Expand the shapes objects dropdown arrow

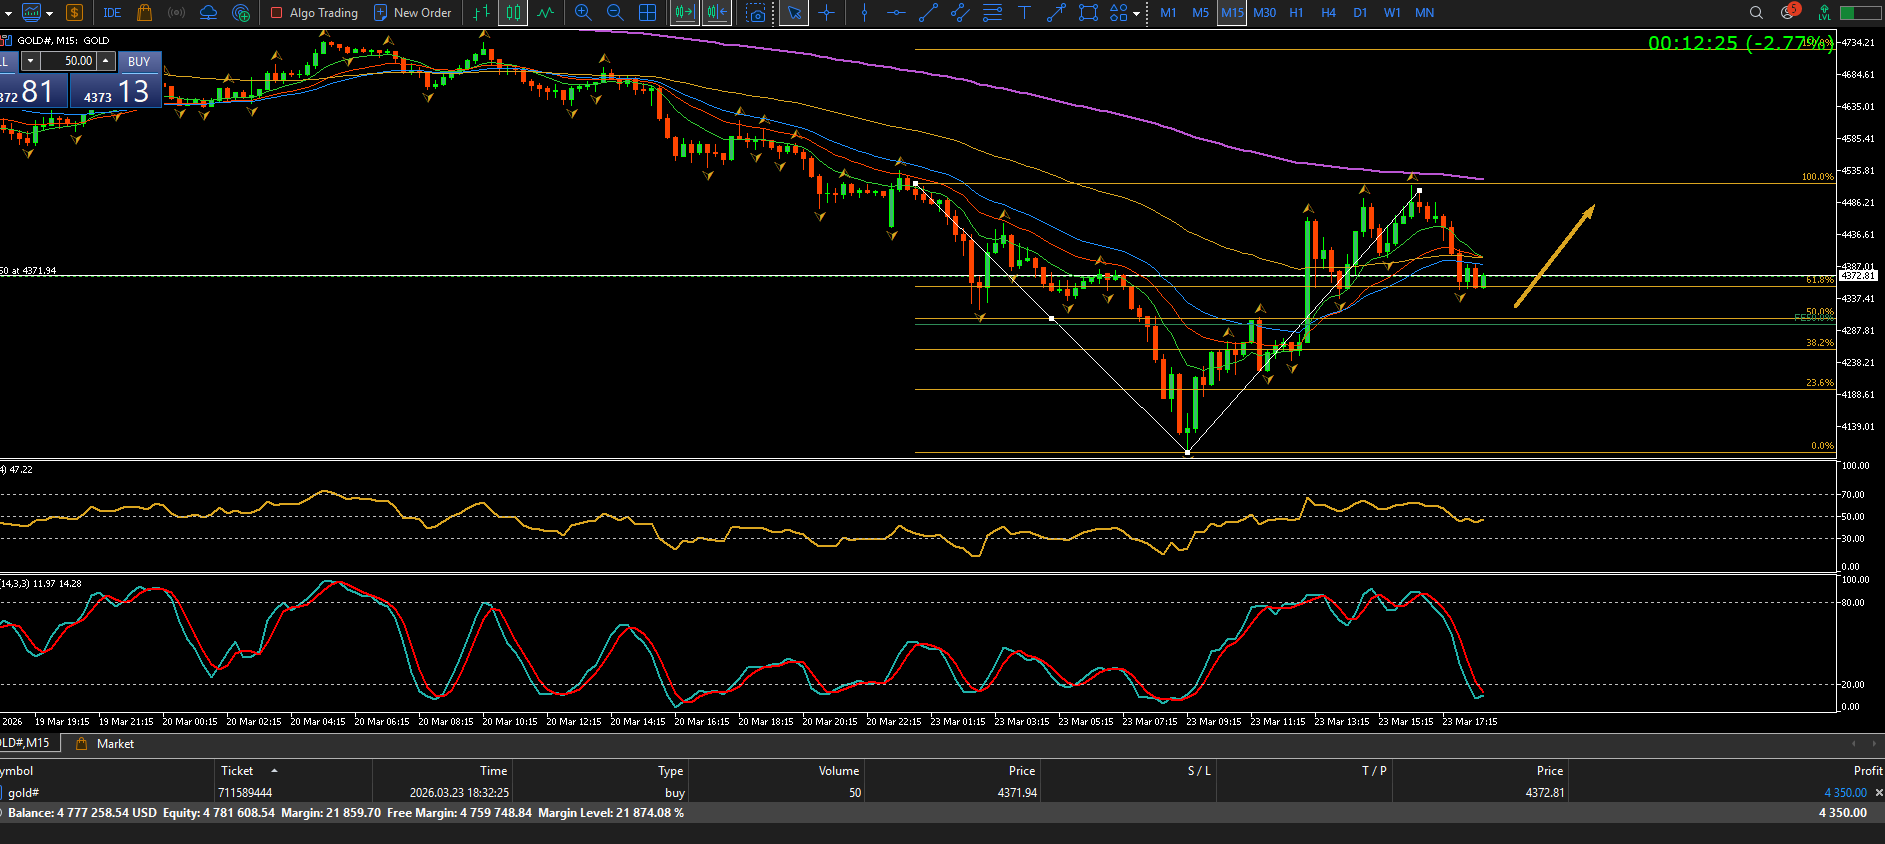(1137, 14)
